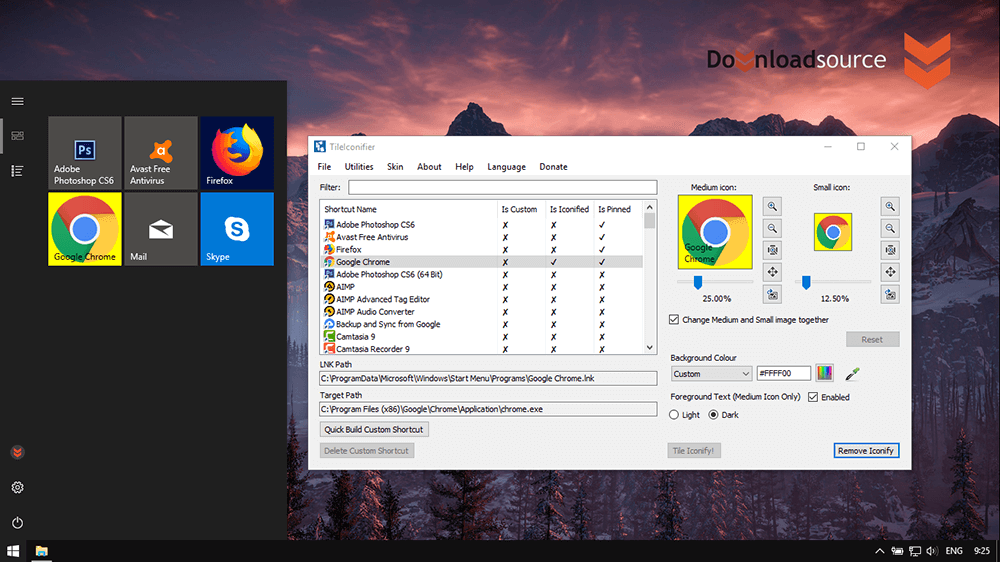Open the Adobe Photoshop CS6 start tile
The image size is (1000, 562).
85,152
